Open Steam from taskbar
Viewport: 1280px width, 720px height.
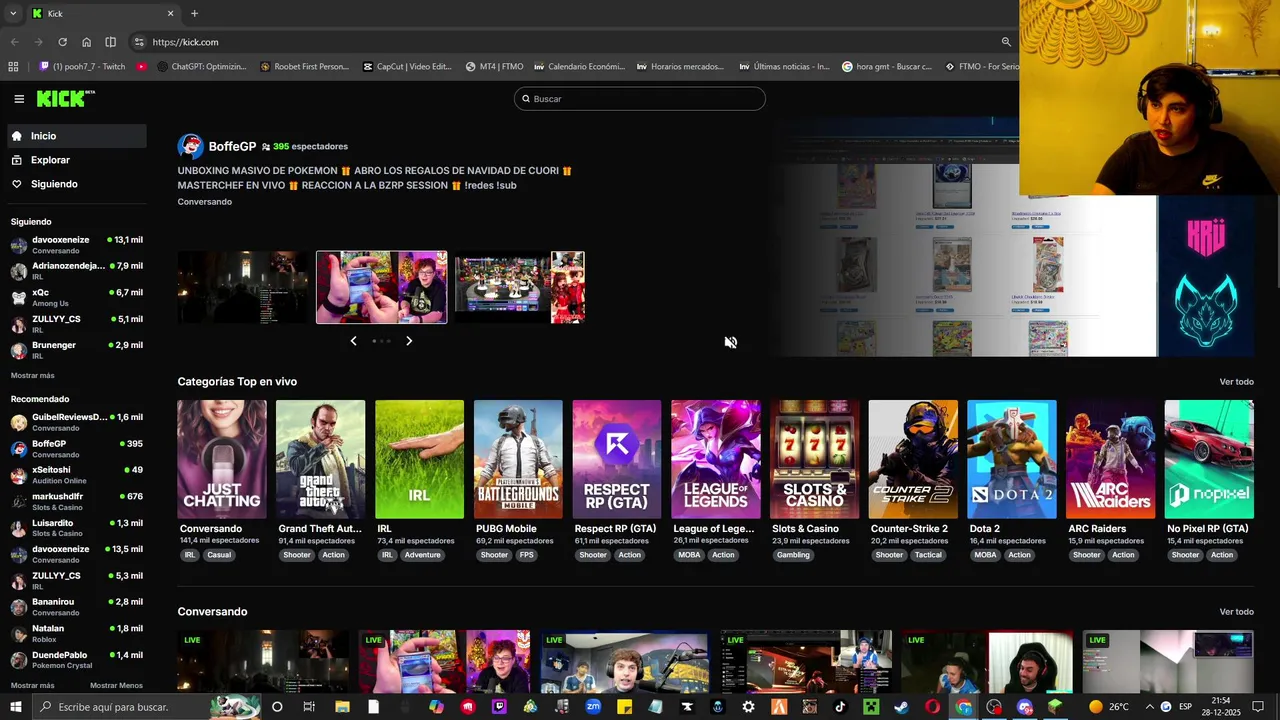pos(901,707)
